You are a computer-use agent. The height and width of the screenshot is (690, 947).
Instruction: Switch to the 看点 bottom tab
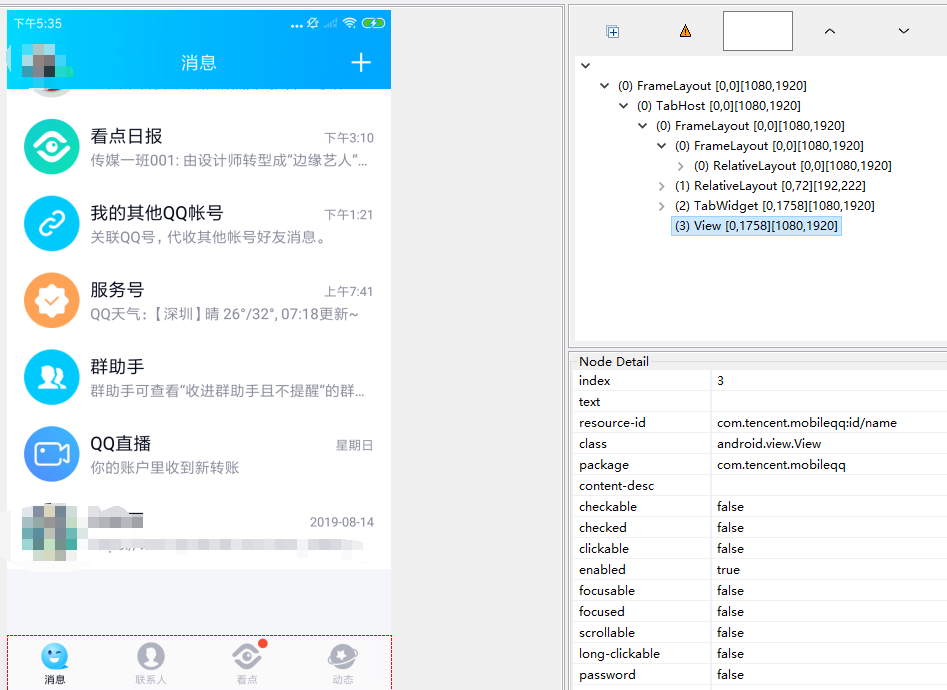[x=247, y=663]
